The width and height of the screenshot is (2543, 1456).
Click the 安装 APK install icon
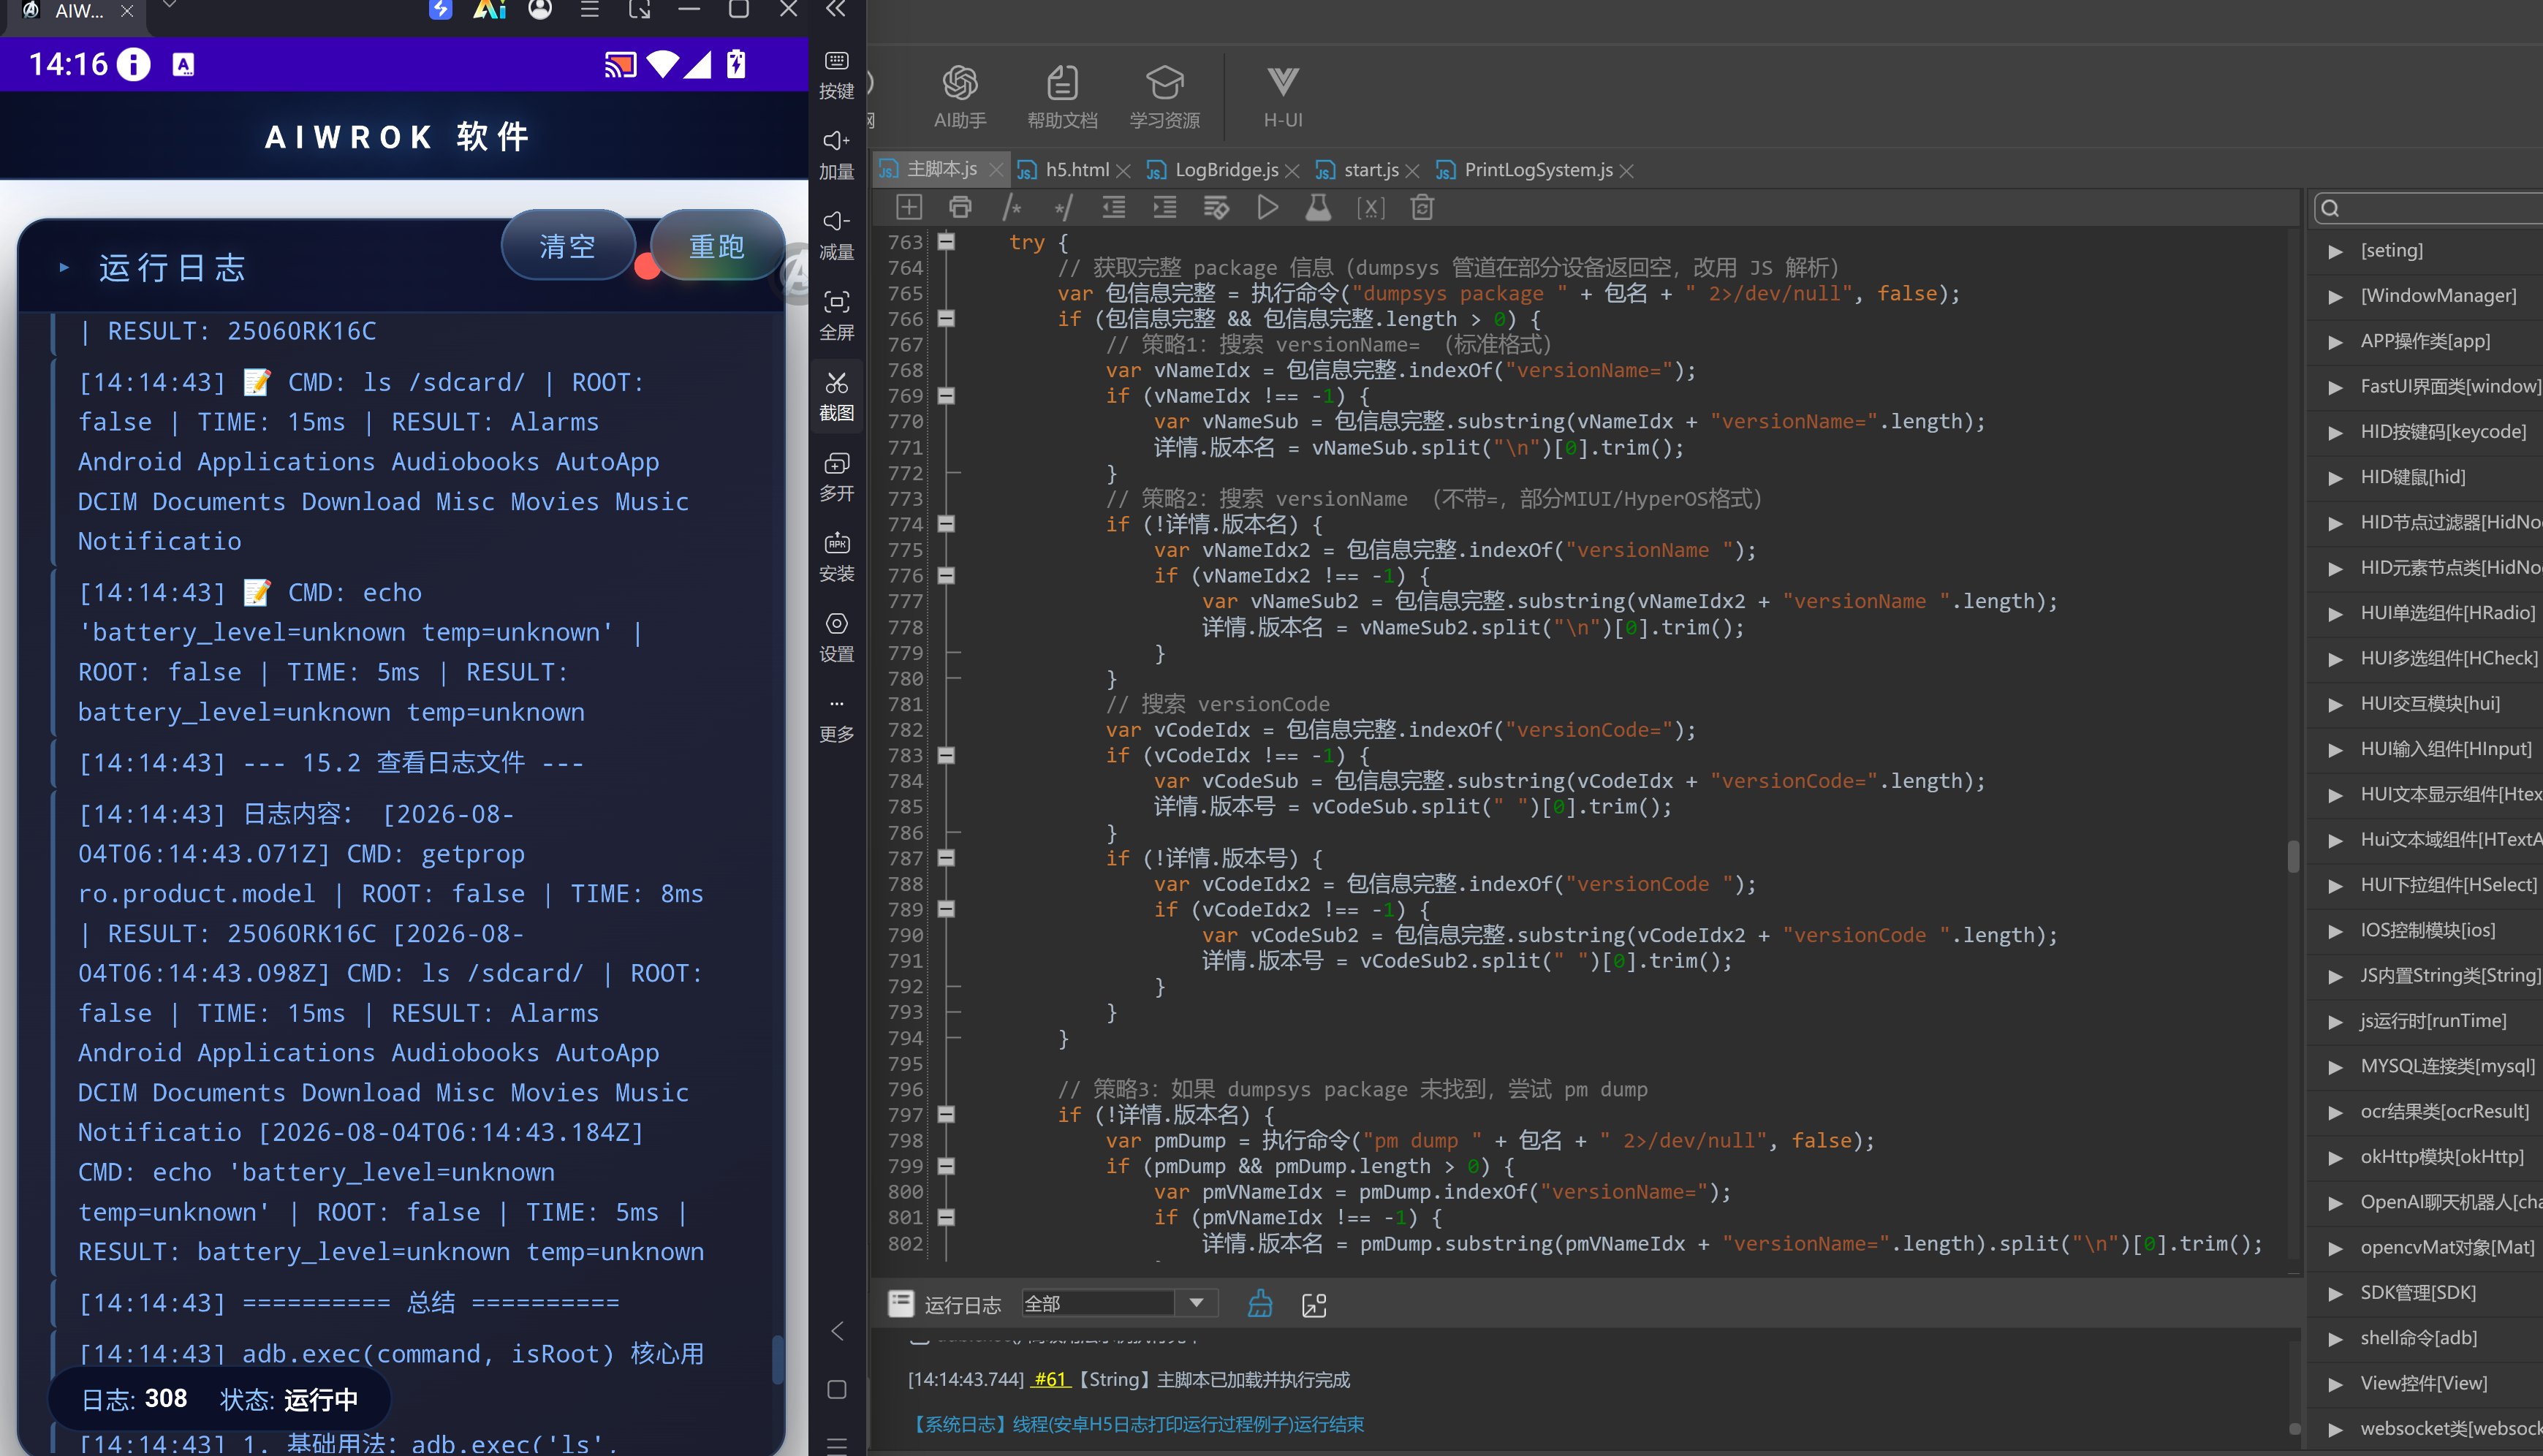(837, 556)
